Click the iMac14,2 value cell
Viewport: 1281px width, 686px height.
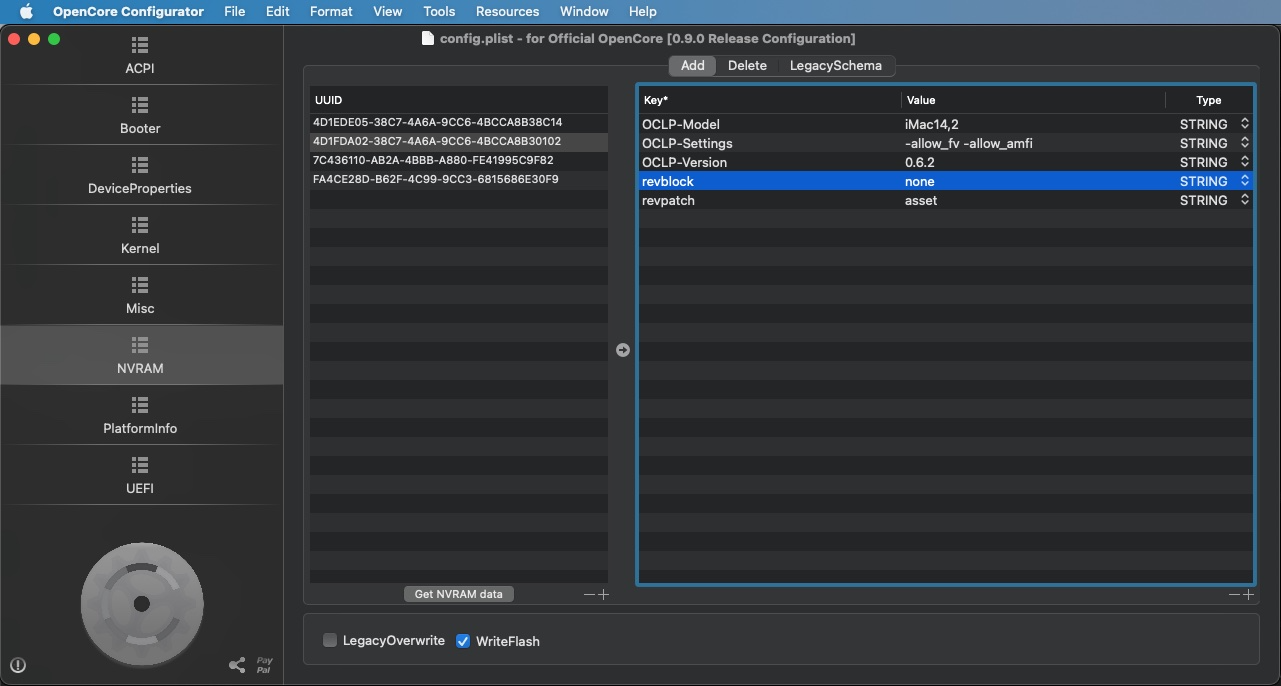(1033, 124)
